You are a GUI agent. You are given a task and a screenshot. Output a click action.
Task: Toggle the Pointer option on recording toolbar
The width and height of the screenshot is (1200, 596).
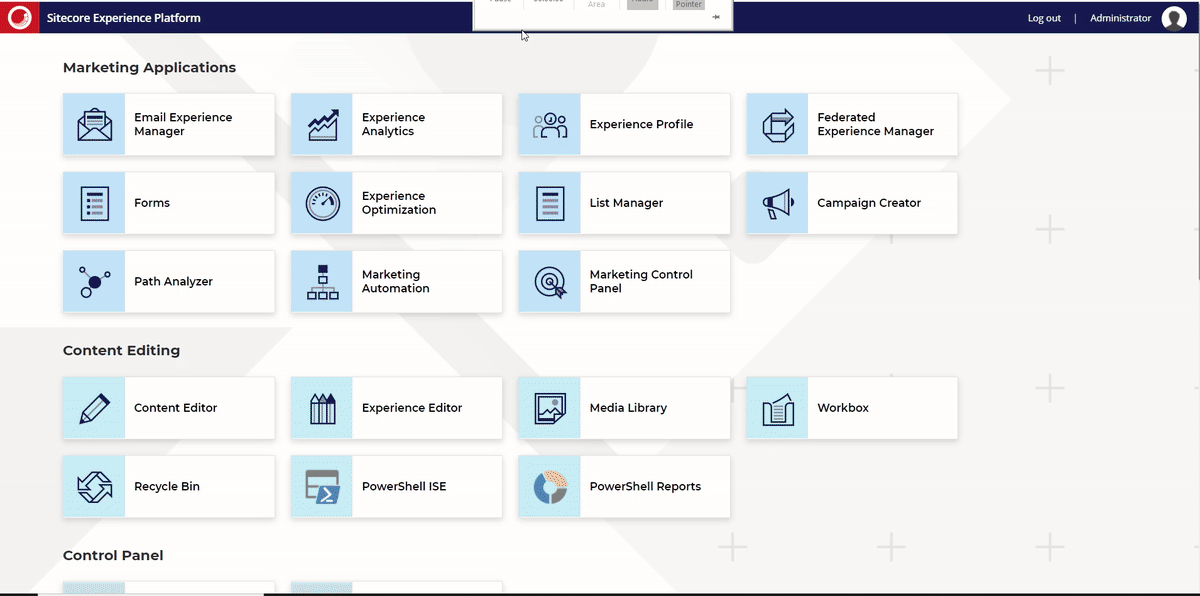coord(688,5)
